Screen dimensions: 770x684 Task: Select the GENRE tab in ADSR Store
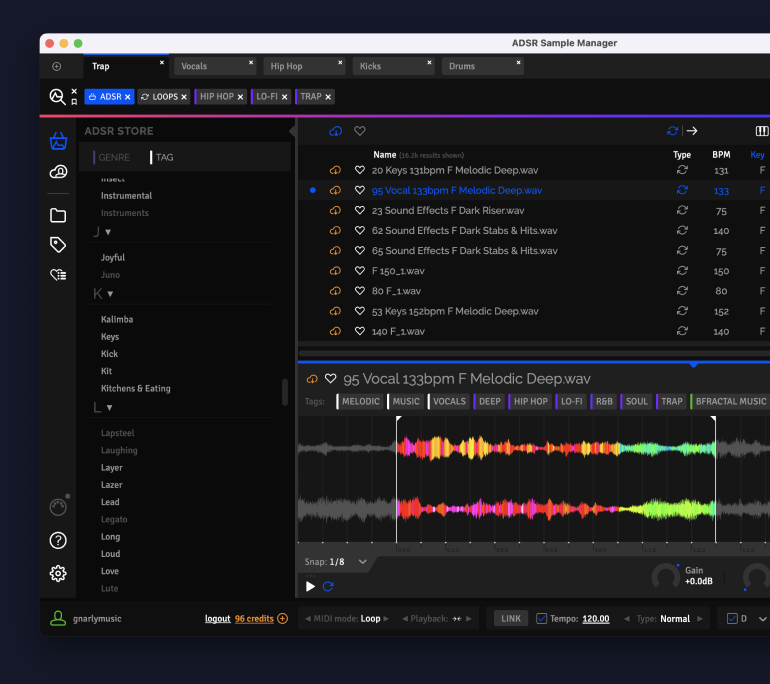114,157
